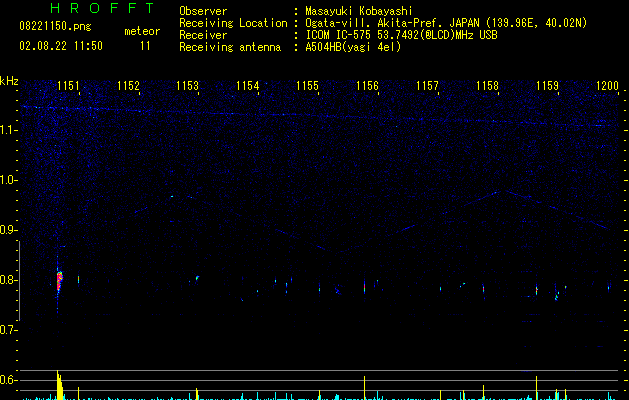
Task: Click the yellow intensity spike near 1159
Action: pyautogui.click(x=536, y=388)
